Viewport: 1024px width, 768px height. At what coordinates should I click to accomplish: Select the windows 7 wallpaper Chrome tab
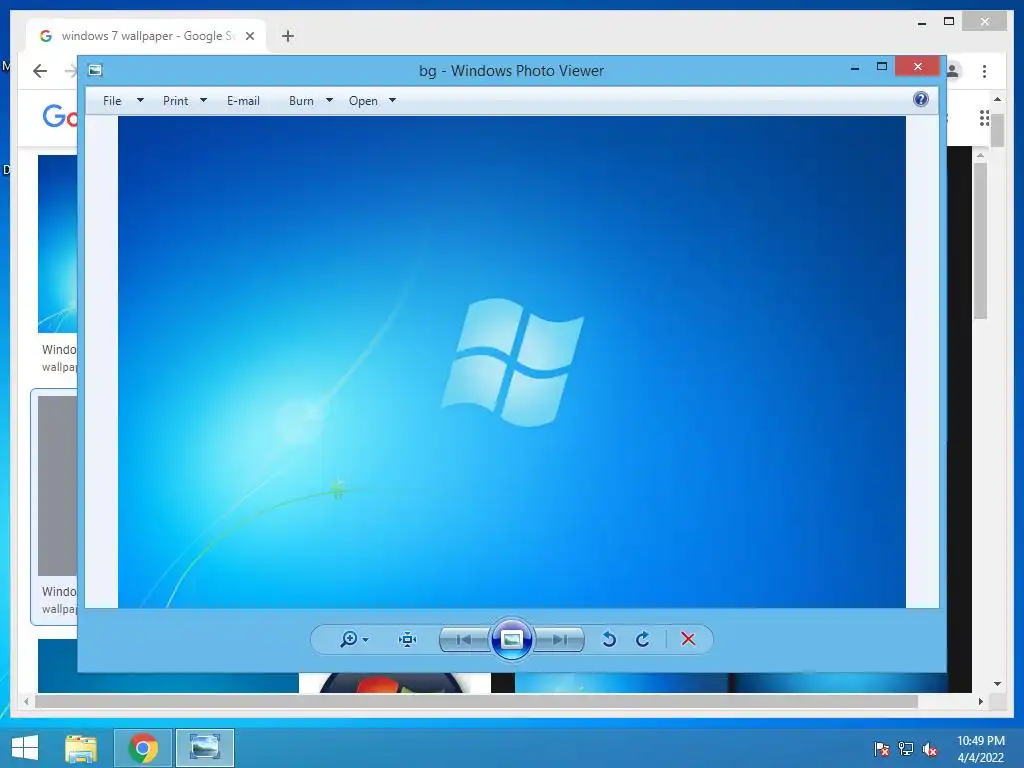[x=146, y=36]
